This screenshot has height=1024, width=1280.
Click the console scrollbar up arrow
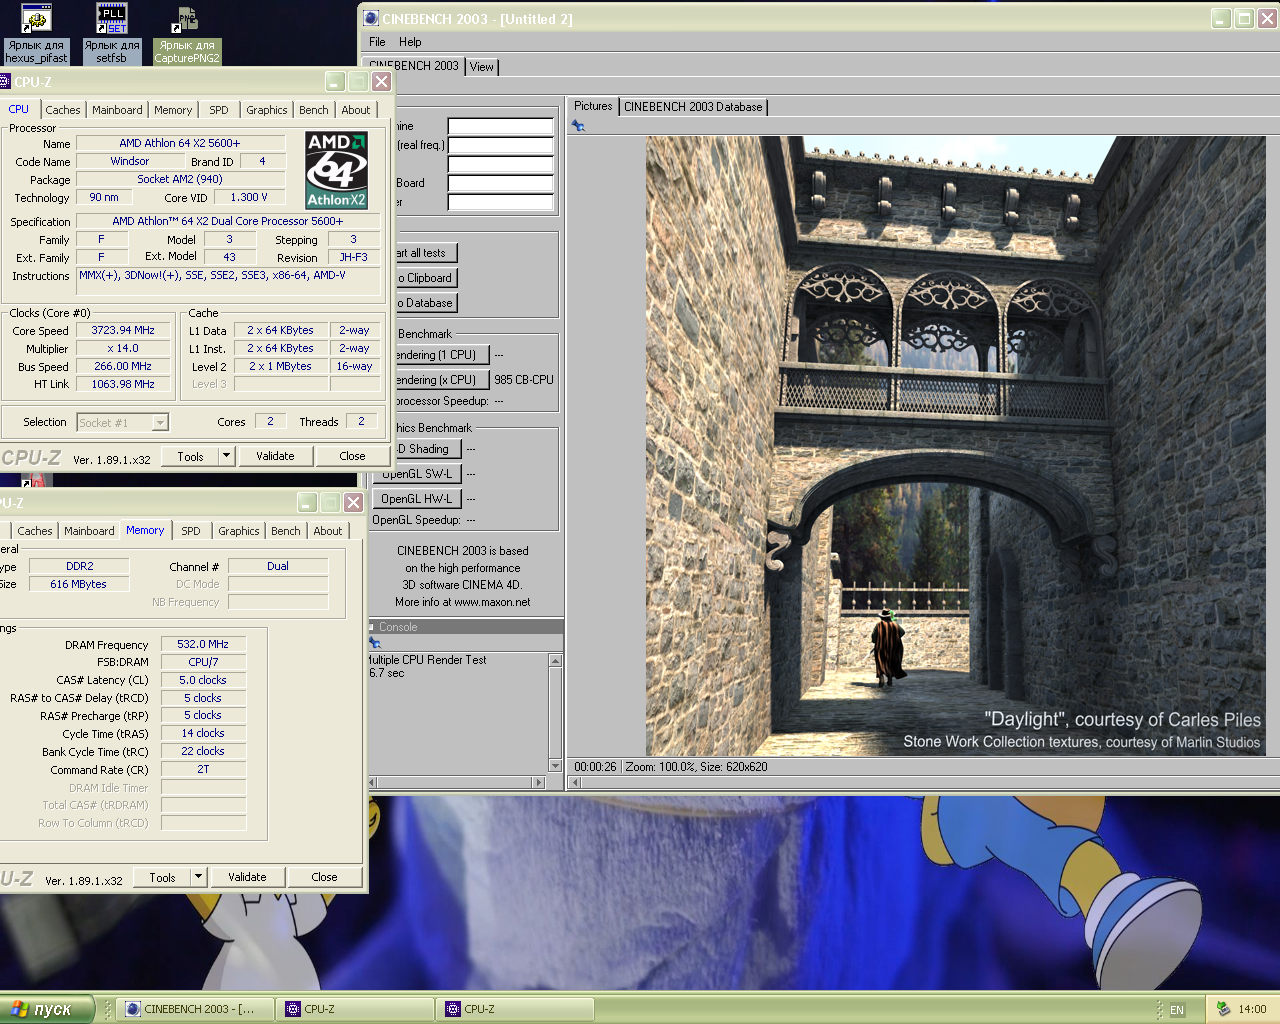556,661
